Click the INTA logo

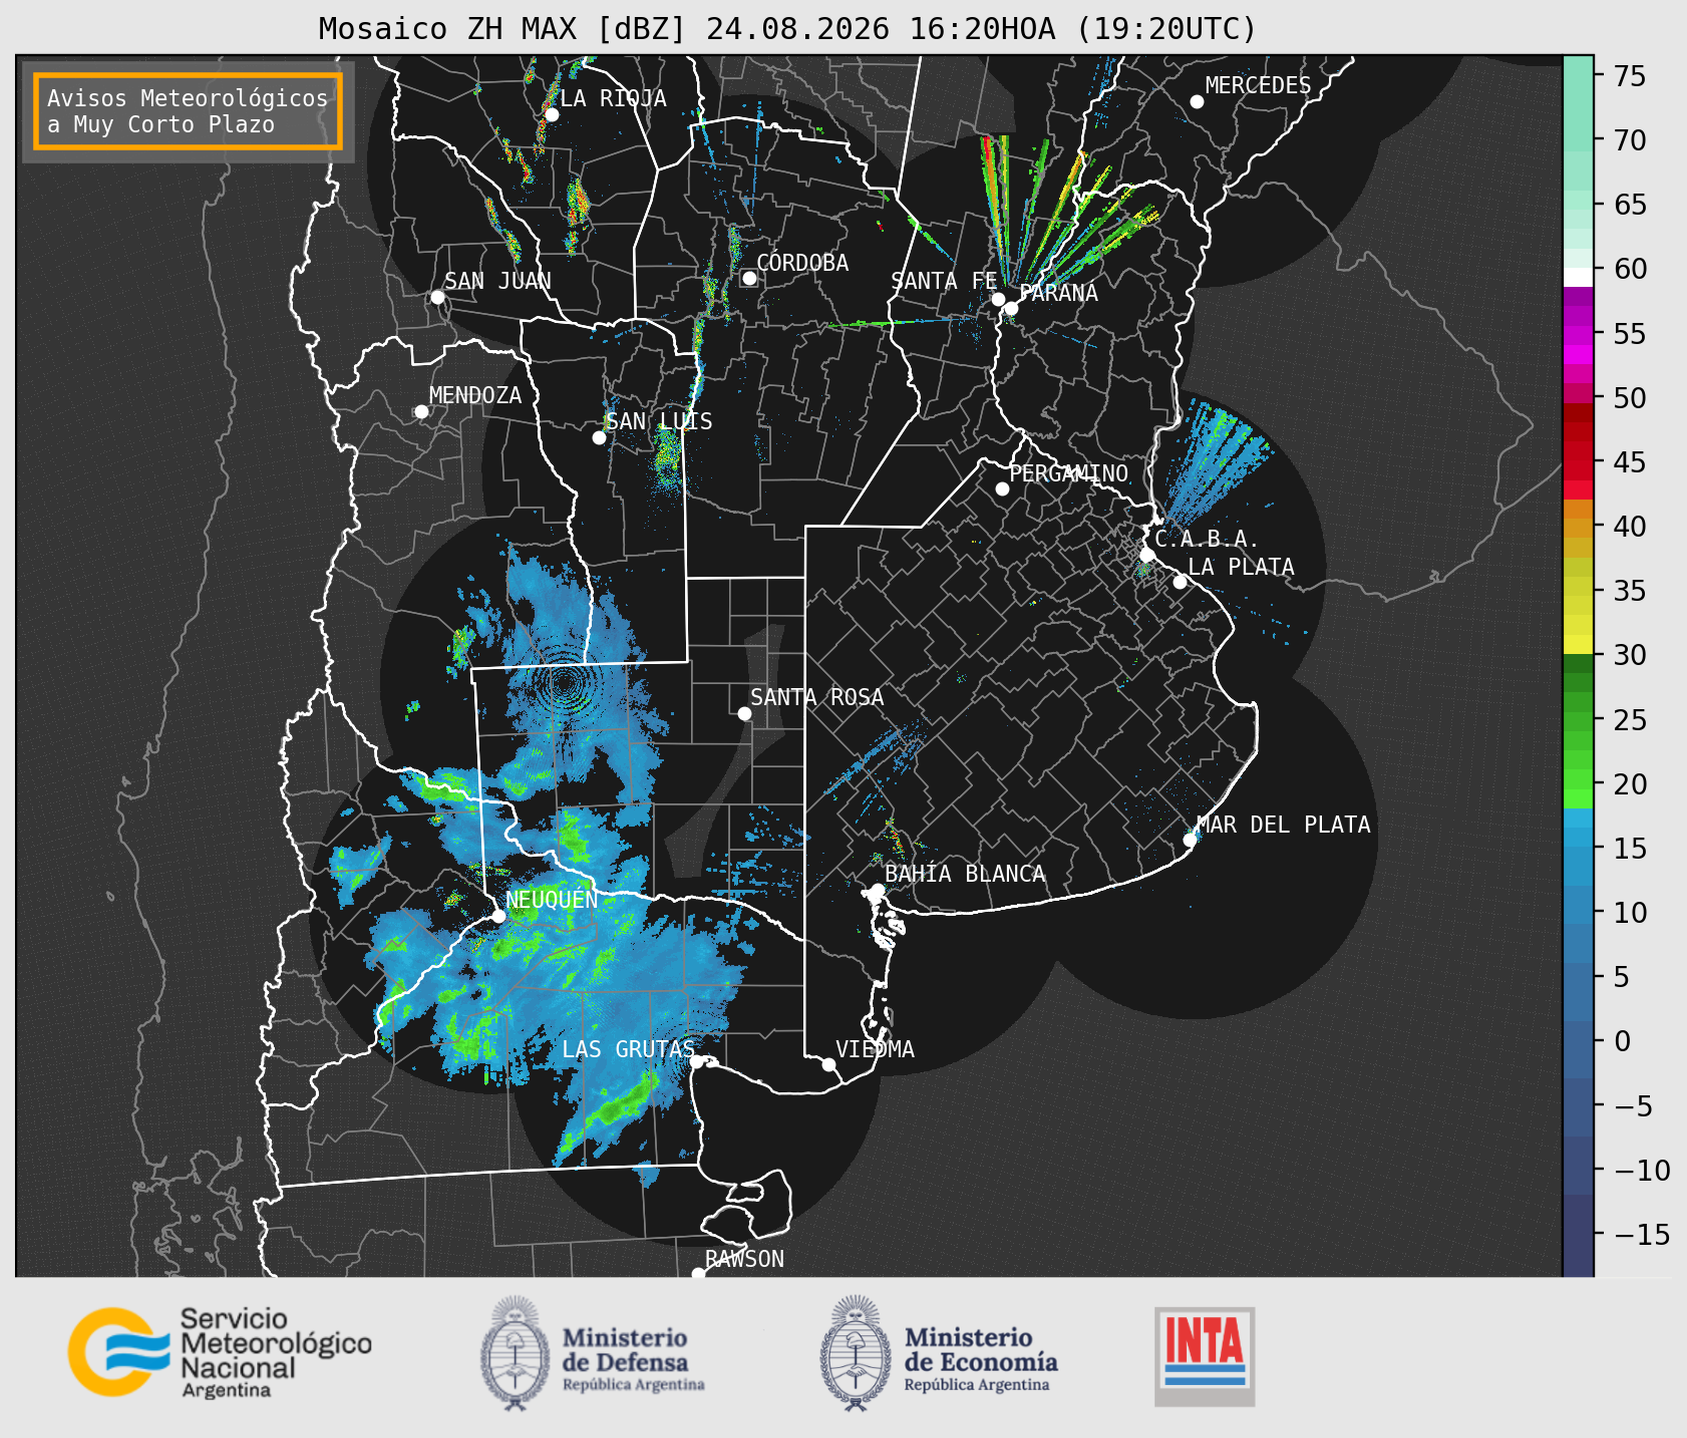1205,1356
